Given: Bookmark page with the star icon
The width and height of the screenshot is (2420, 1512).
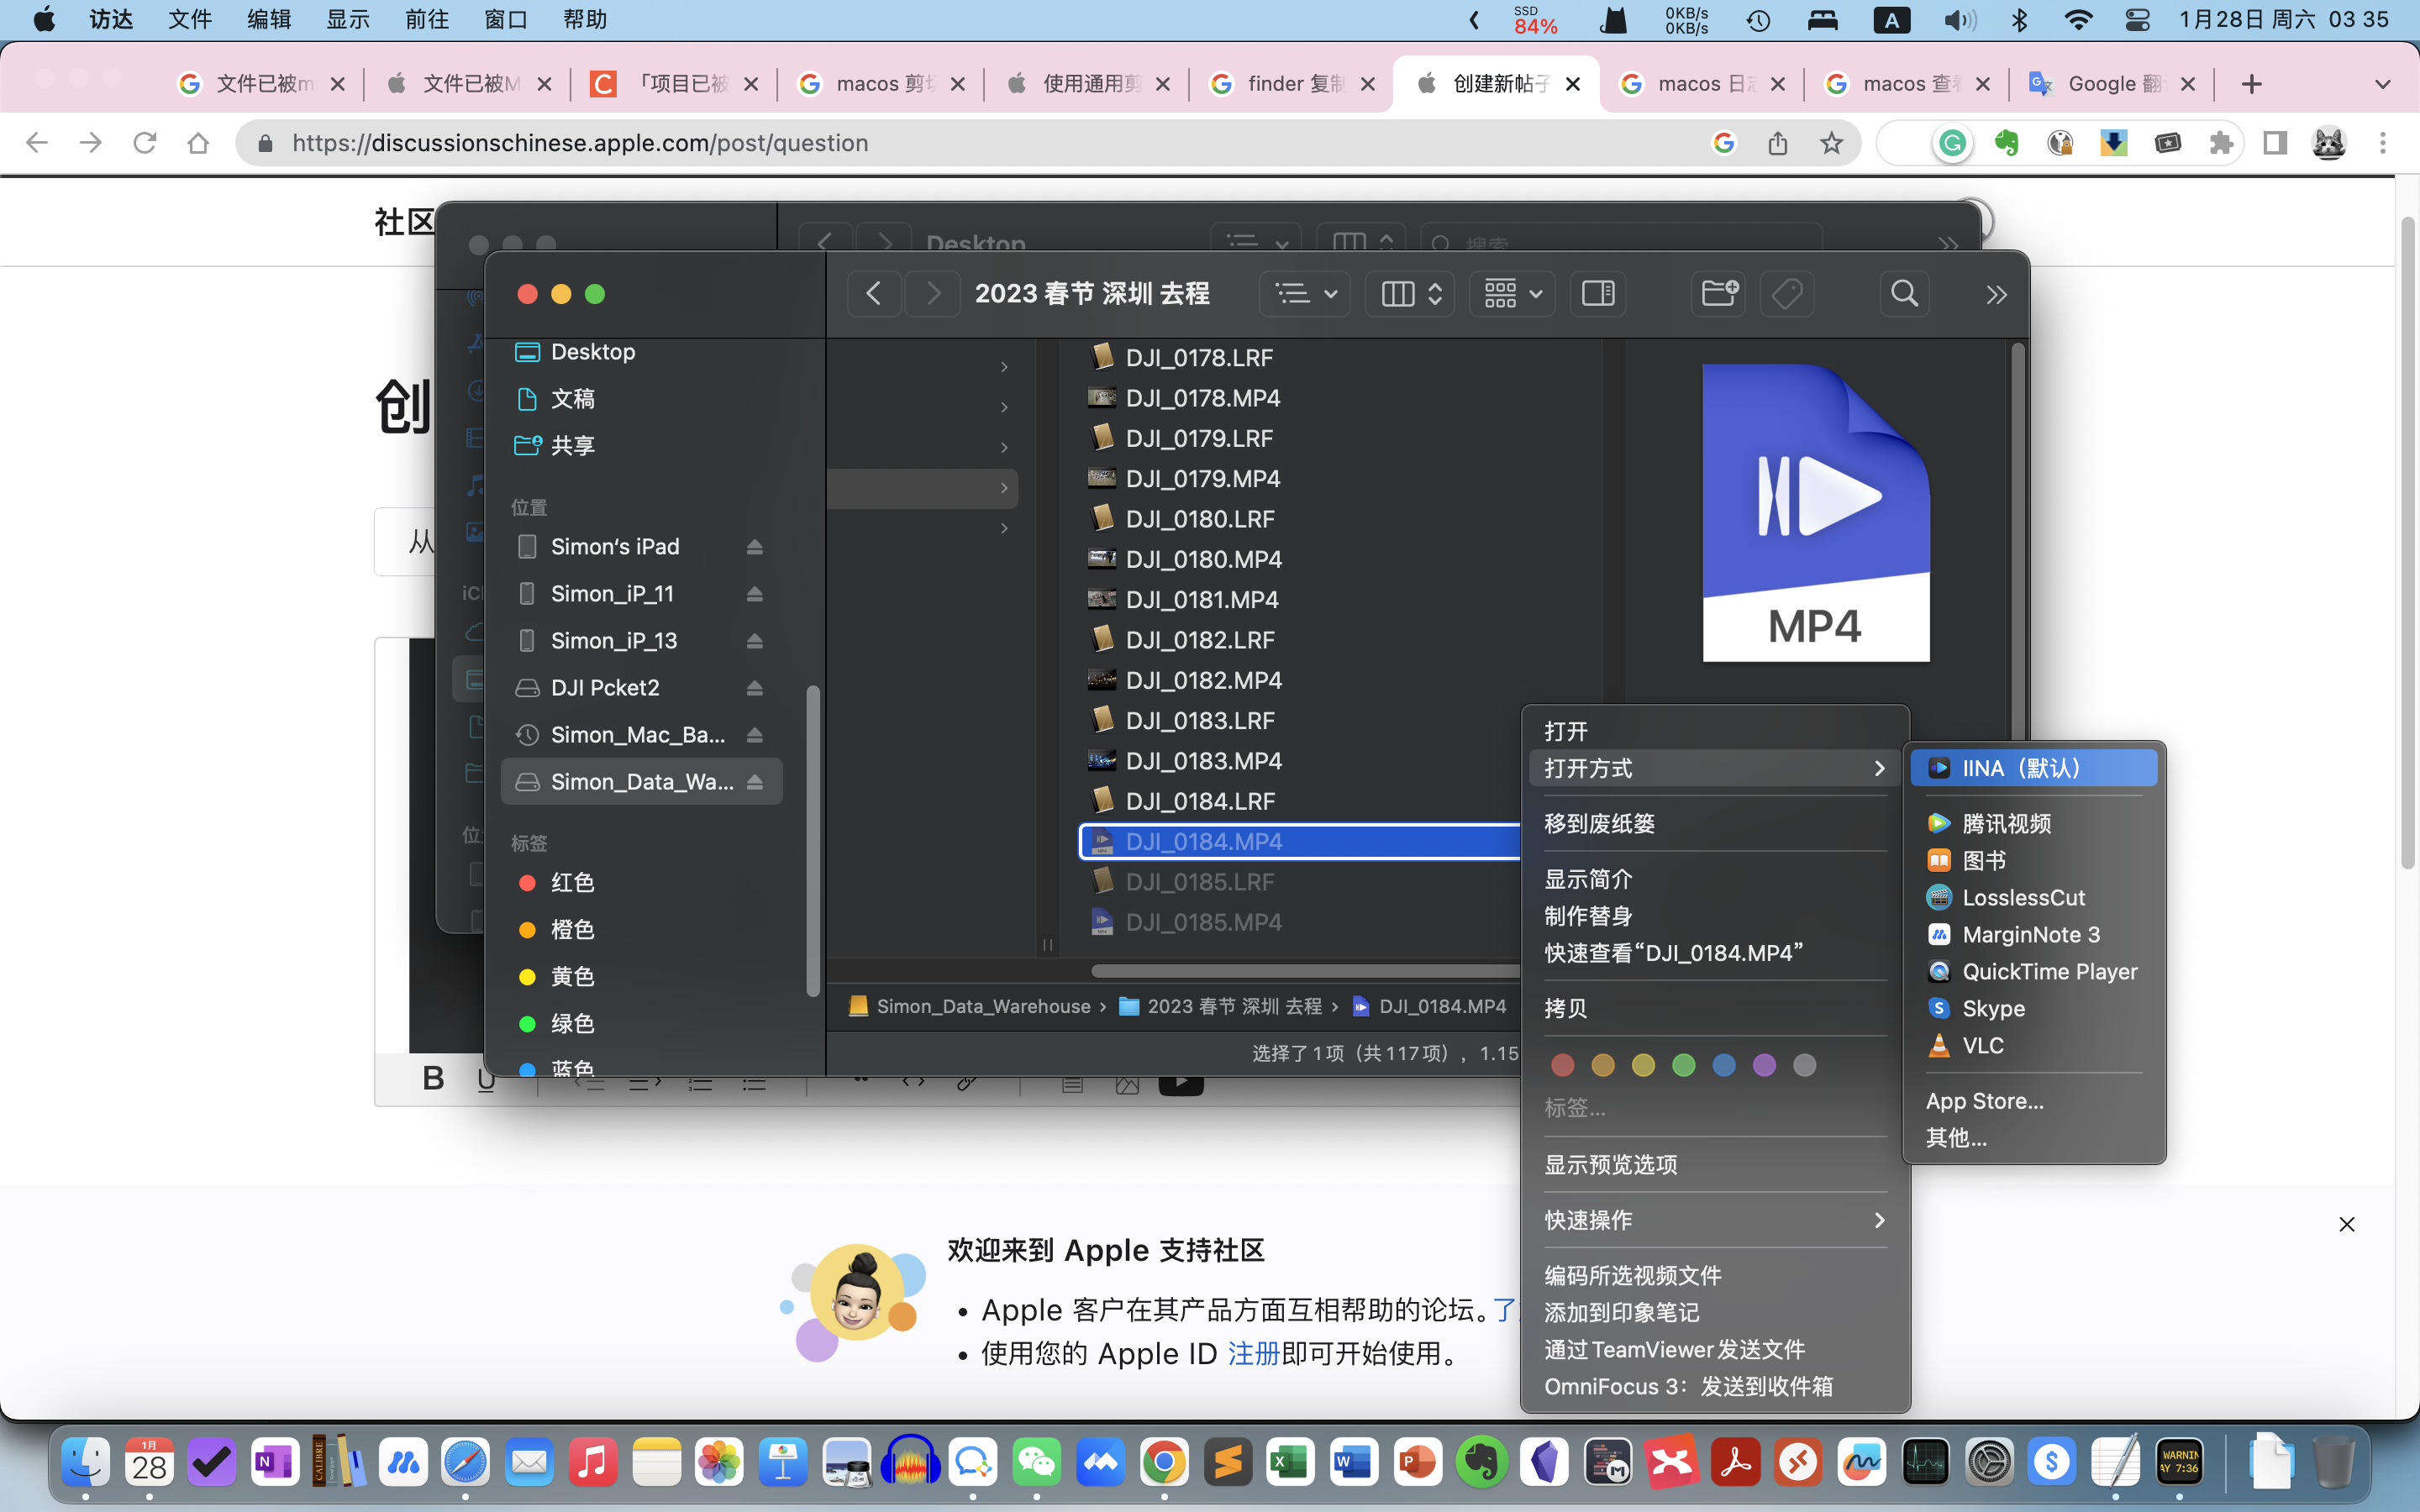Looking at the screenshot, I should coord(1831,143).
